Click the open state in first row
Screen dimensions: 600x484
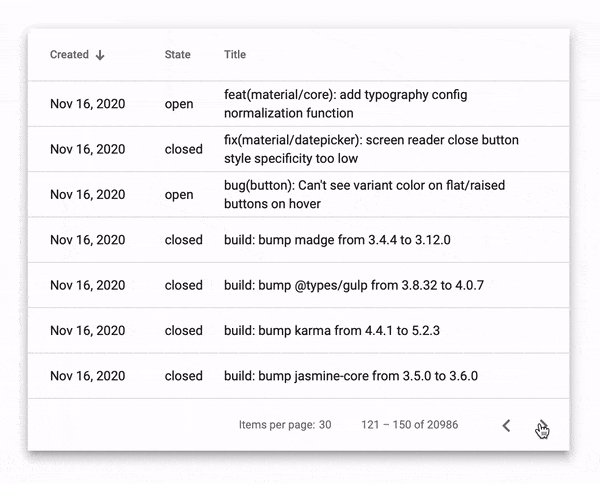[179, 104]
